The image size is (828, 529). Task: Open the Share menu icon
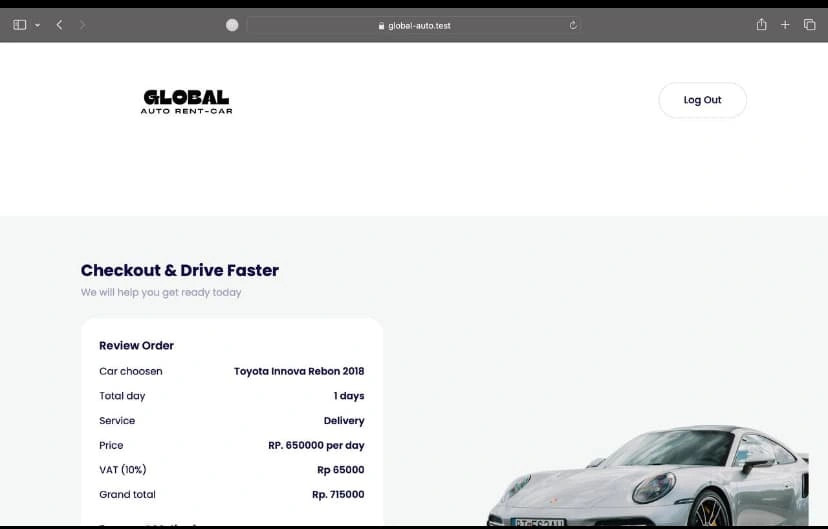click(x=761, y=24)
